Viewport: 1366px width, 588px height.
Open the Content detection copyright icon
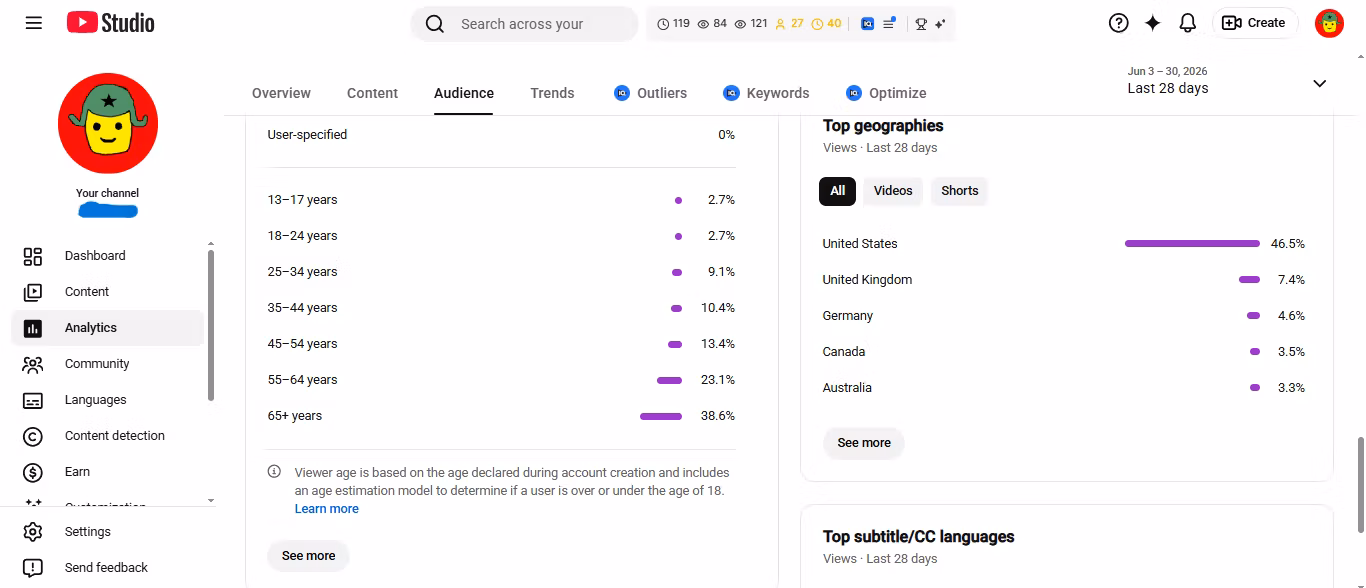point(33,436)
